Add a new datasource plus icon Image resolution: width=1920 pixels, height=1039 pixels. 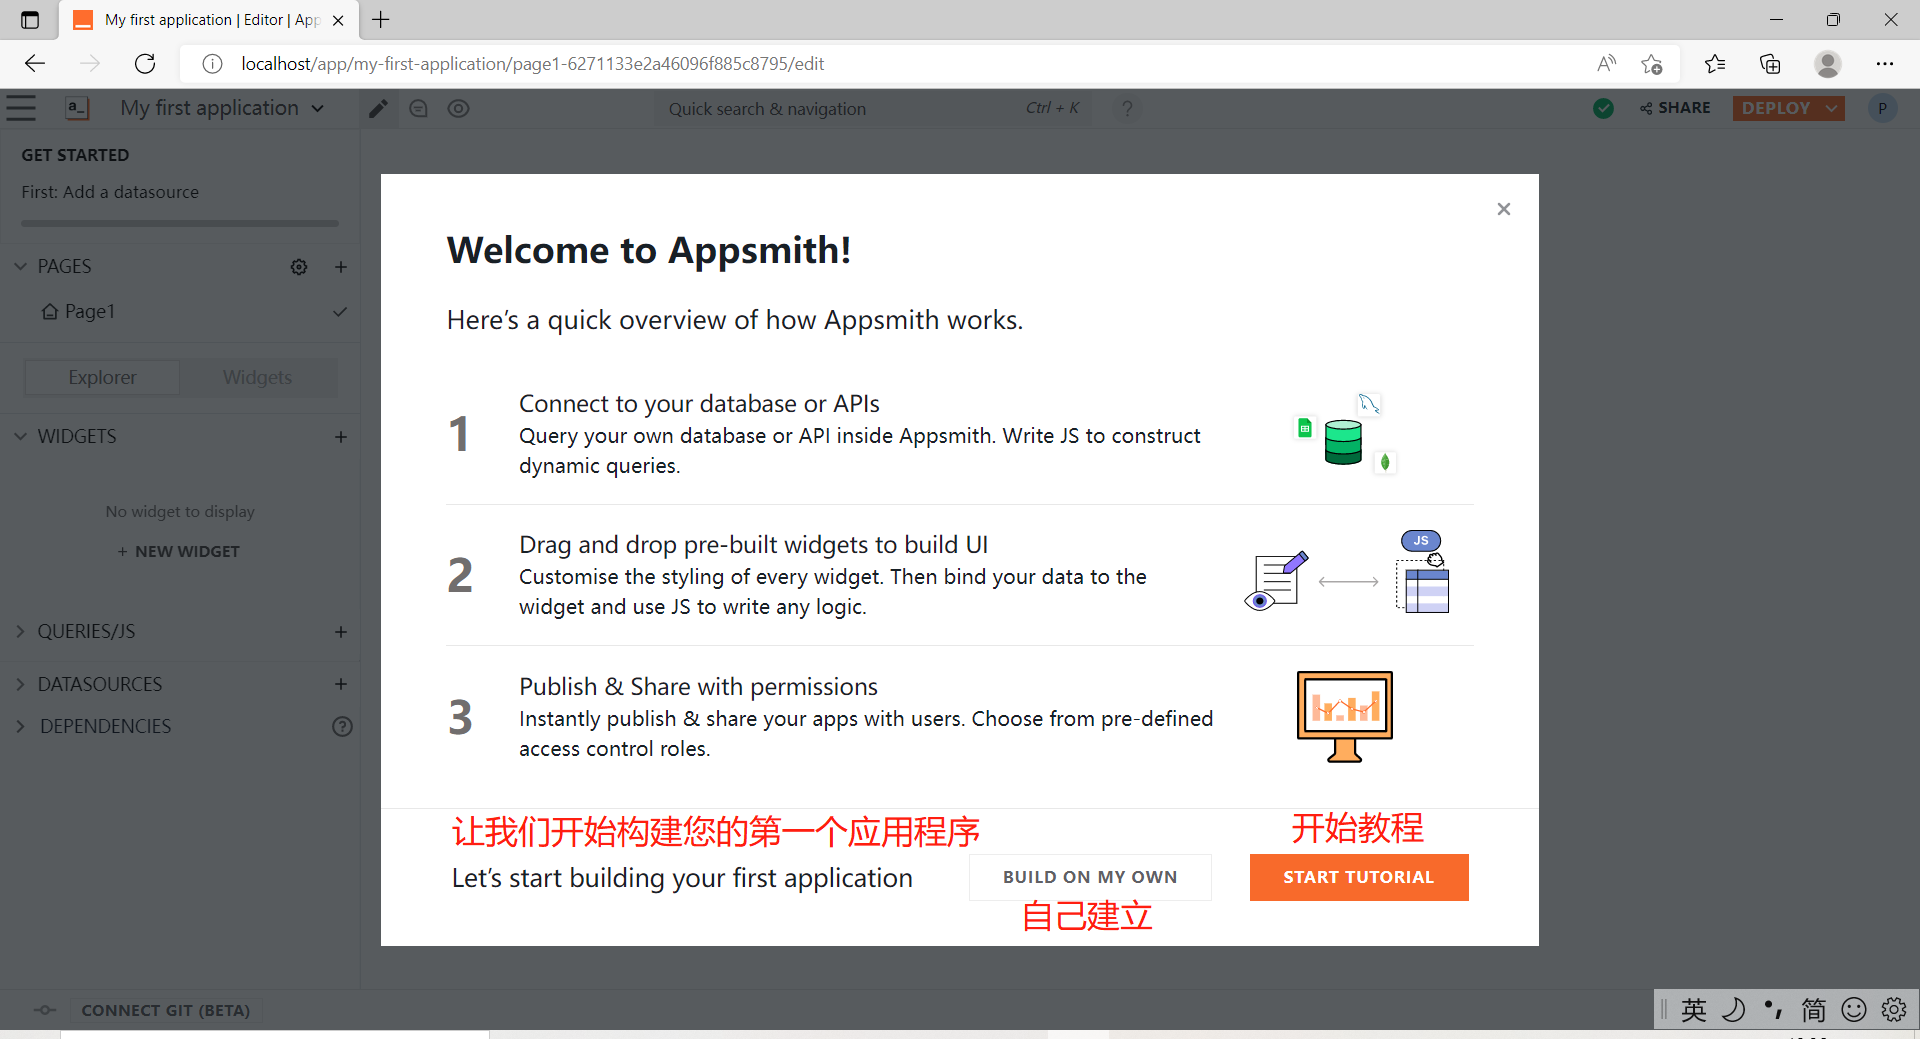[341, 684]
